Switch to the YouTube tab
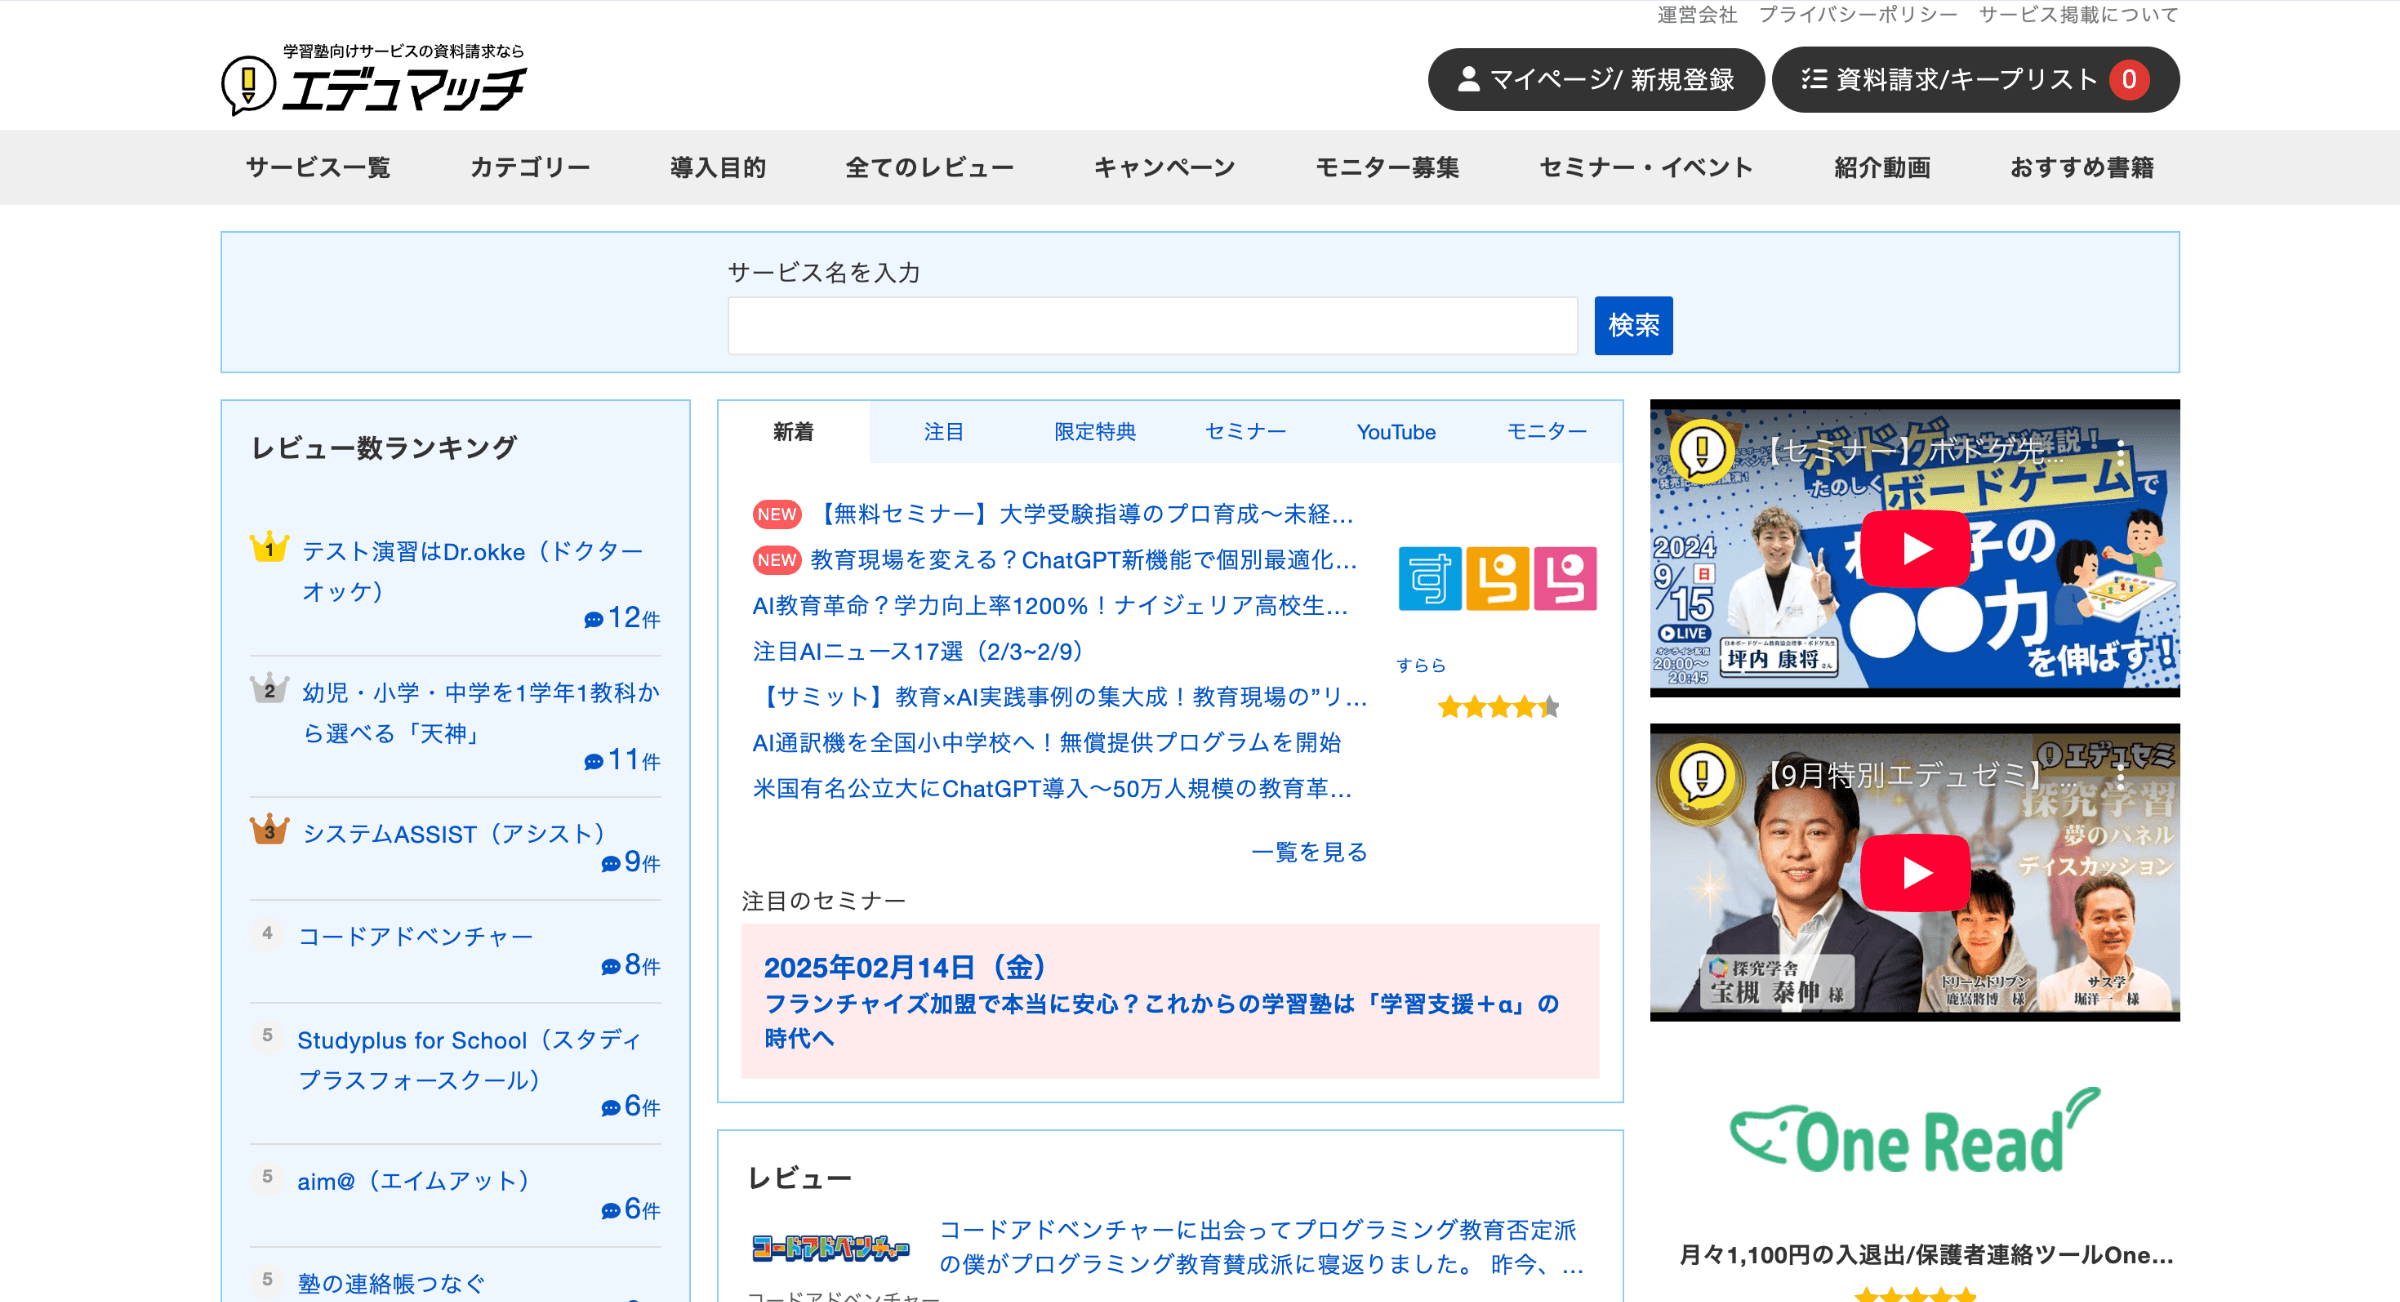 click(1396, 432)
